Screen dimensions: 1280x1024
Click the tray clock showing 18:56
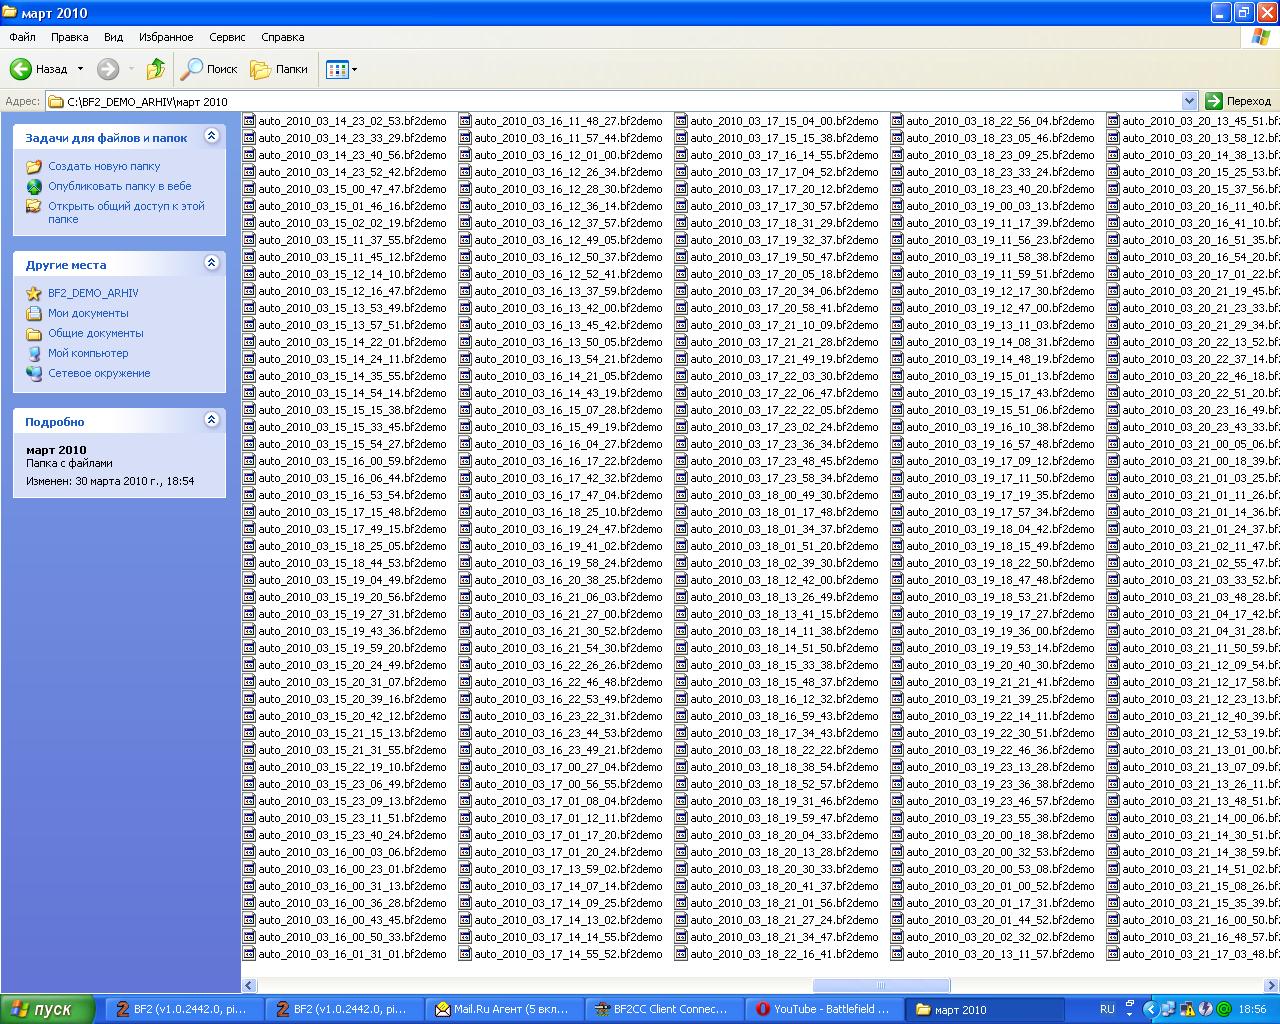click(x=1252, y=1010)
